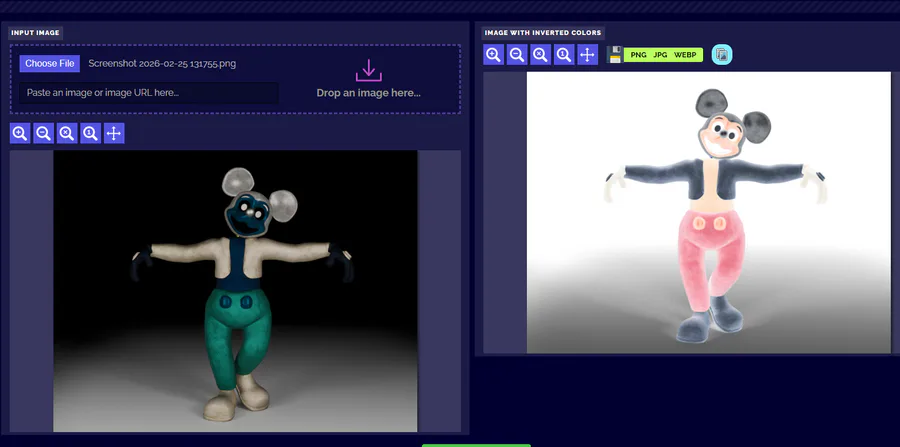Download inverted image as PNG
The width and height of the screenshot is (900, 447).
pos(638,55)
